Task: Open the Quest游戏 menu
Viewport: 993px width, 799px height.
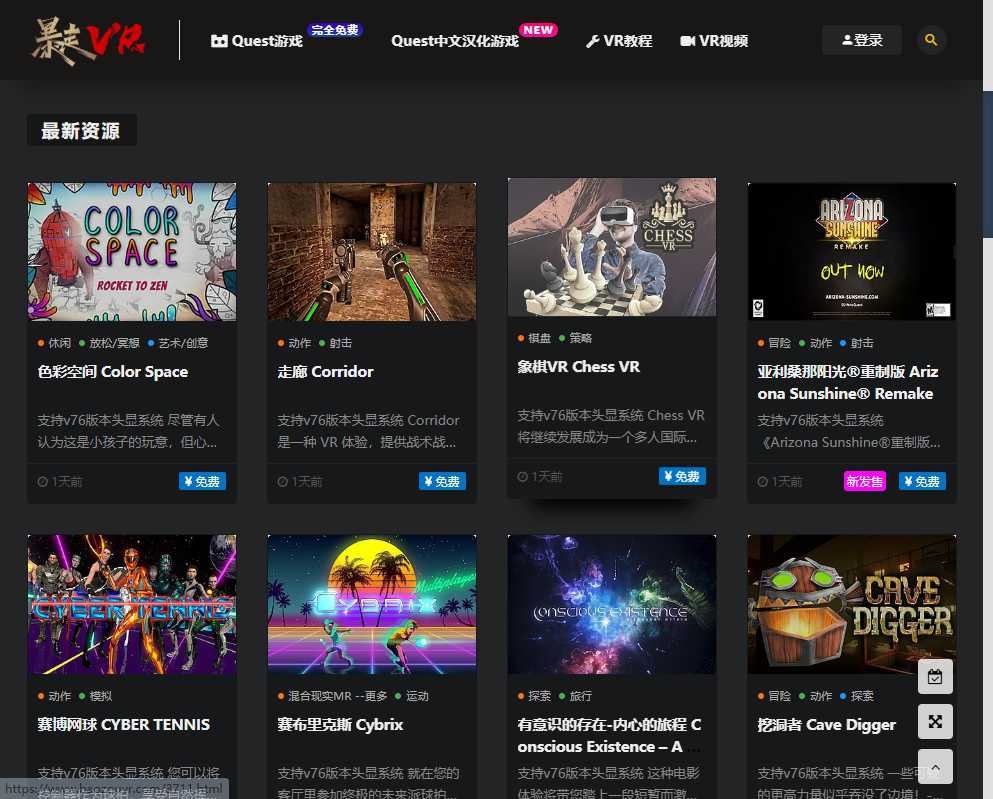Action: pos(256,41)
